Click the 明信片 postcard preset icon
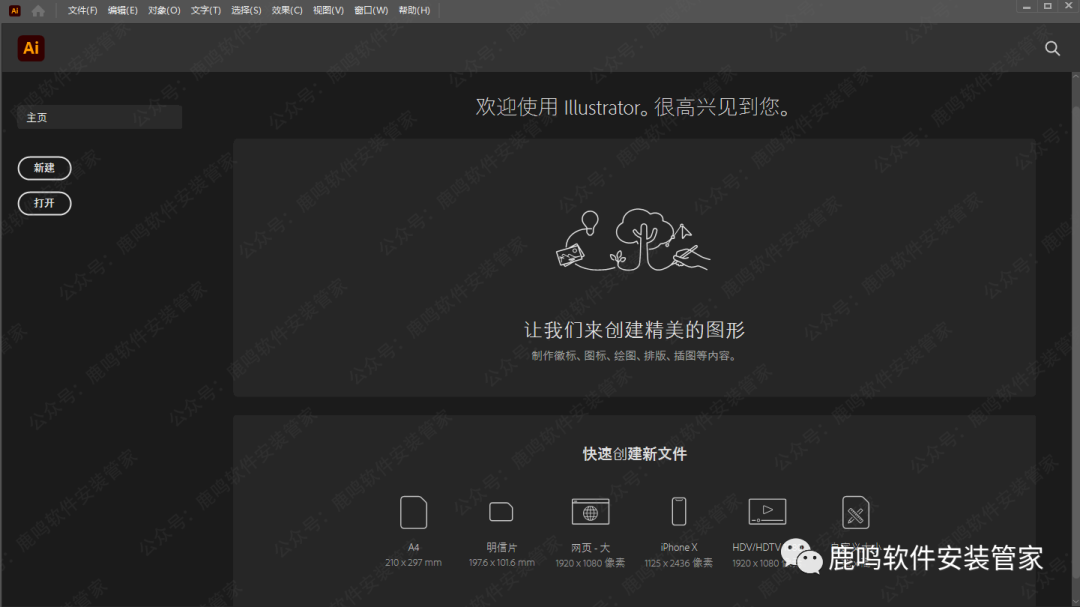 coord(501,512)
